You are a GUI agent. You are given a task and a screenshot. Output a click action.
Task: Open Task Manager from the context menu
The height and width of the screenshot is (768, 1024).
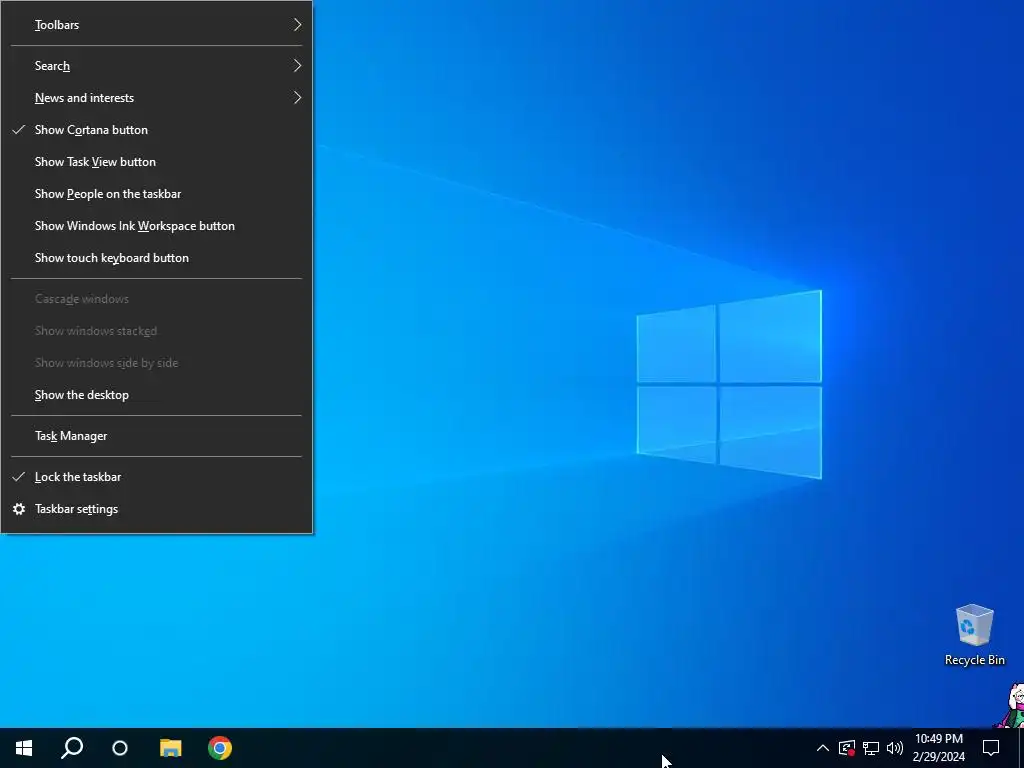coord(157,436)
